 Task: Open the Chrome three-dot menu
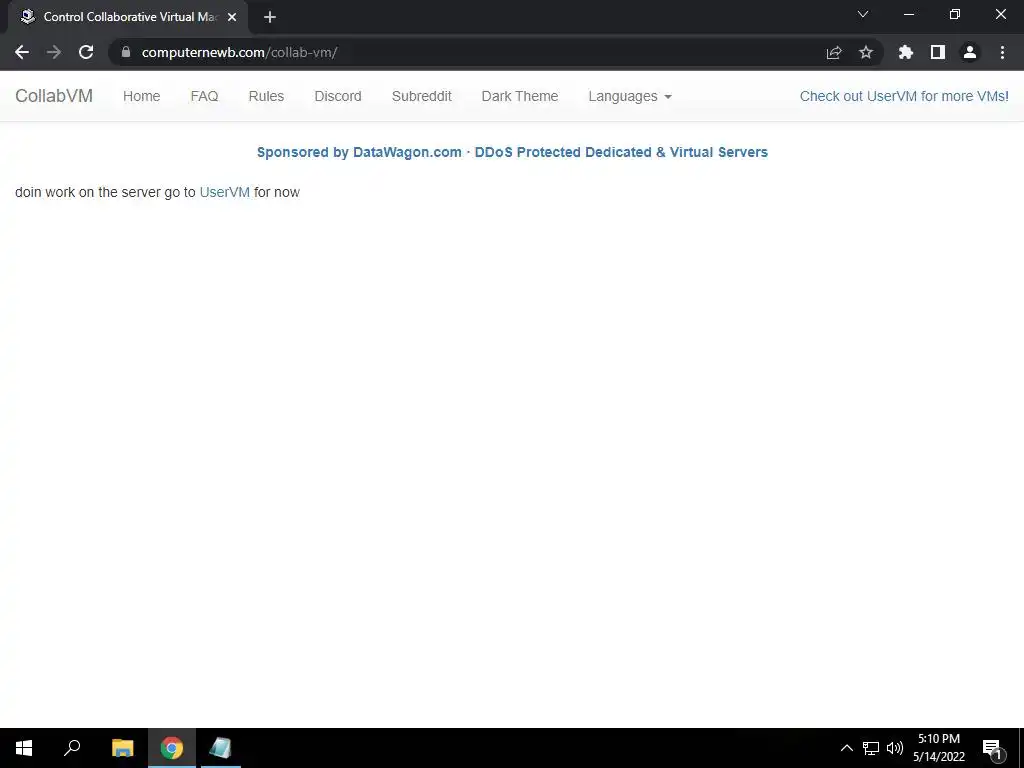(x=1002, y=52)
